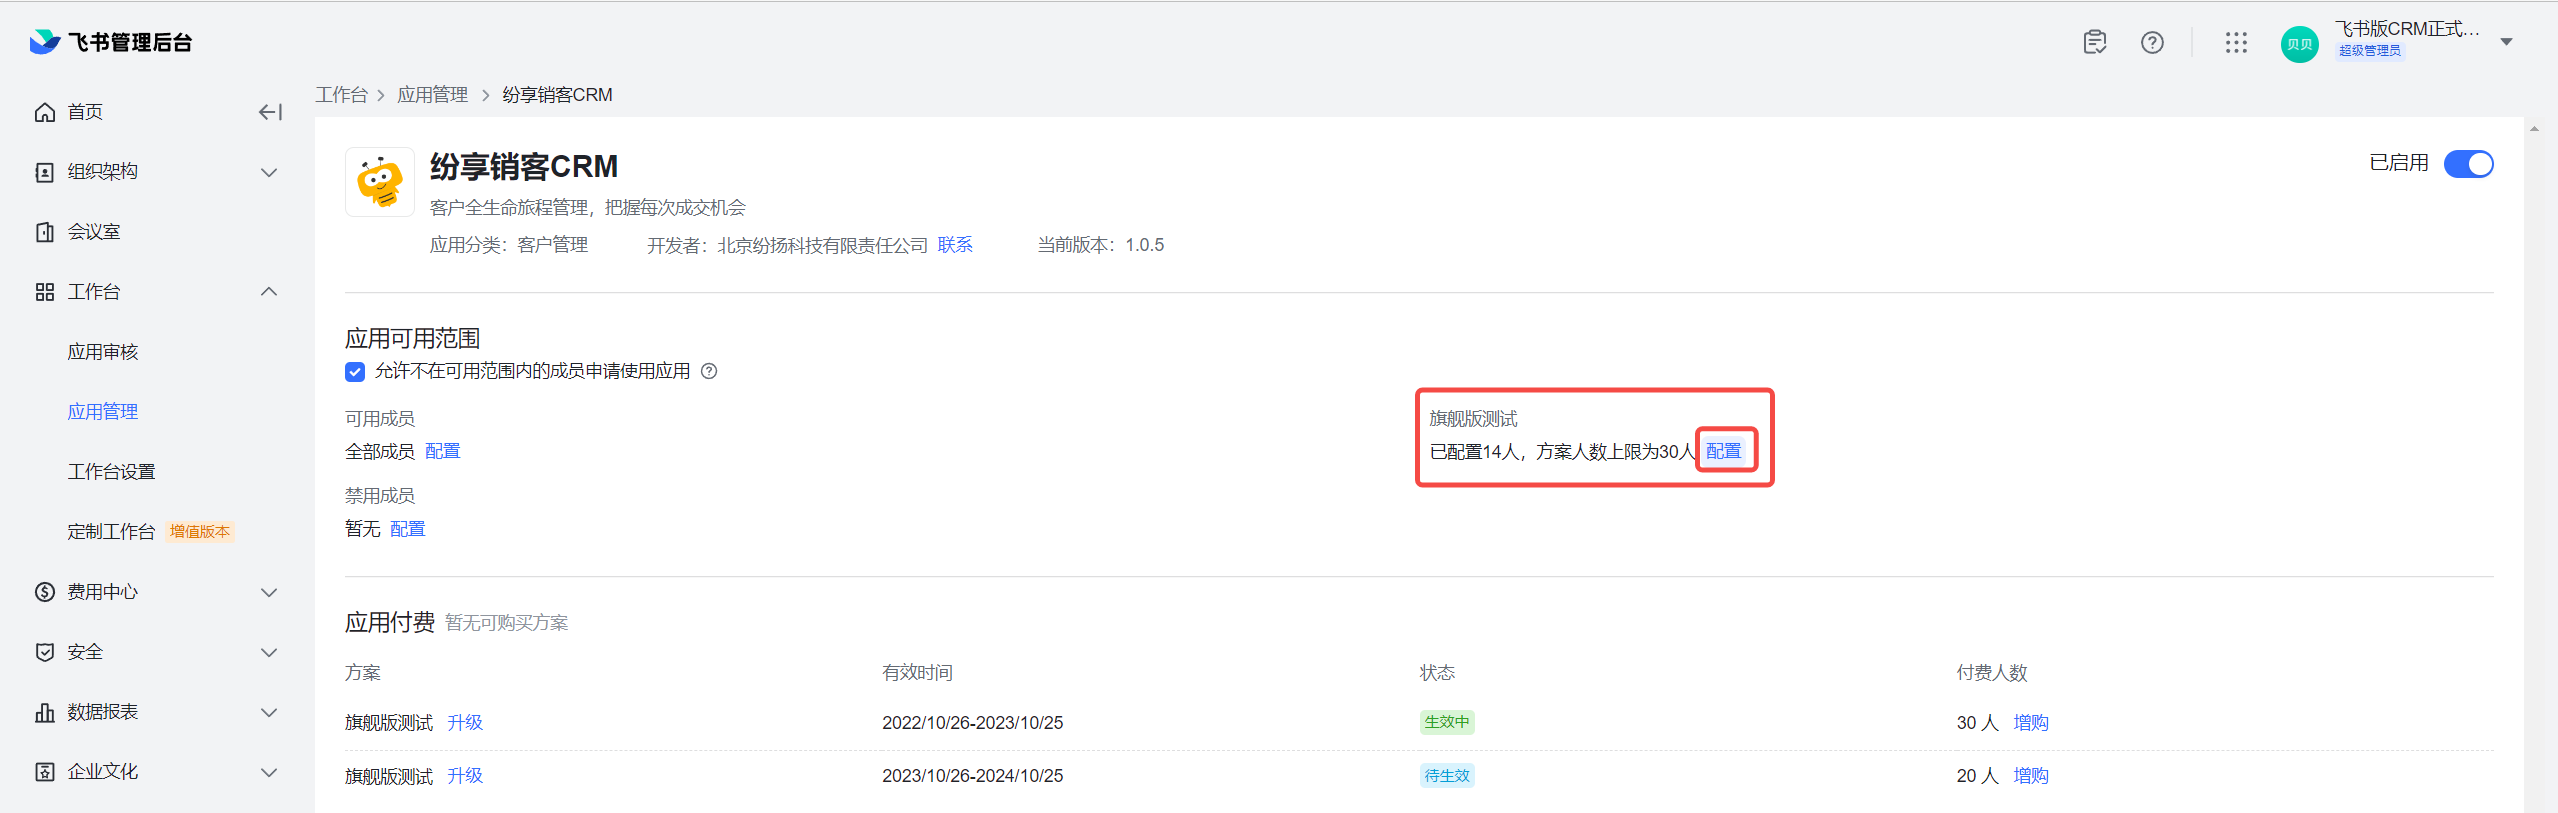Click the 增值版本 tag
Viewport: 2558px width, 813px height.
[x=200, y=532]
